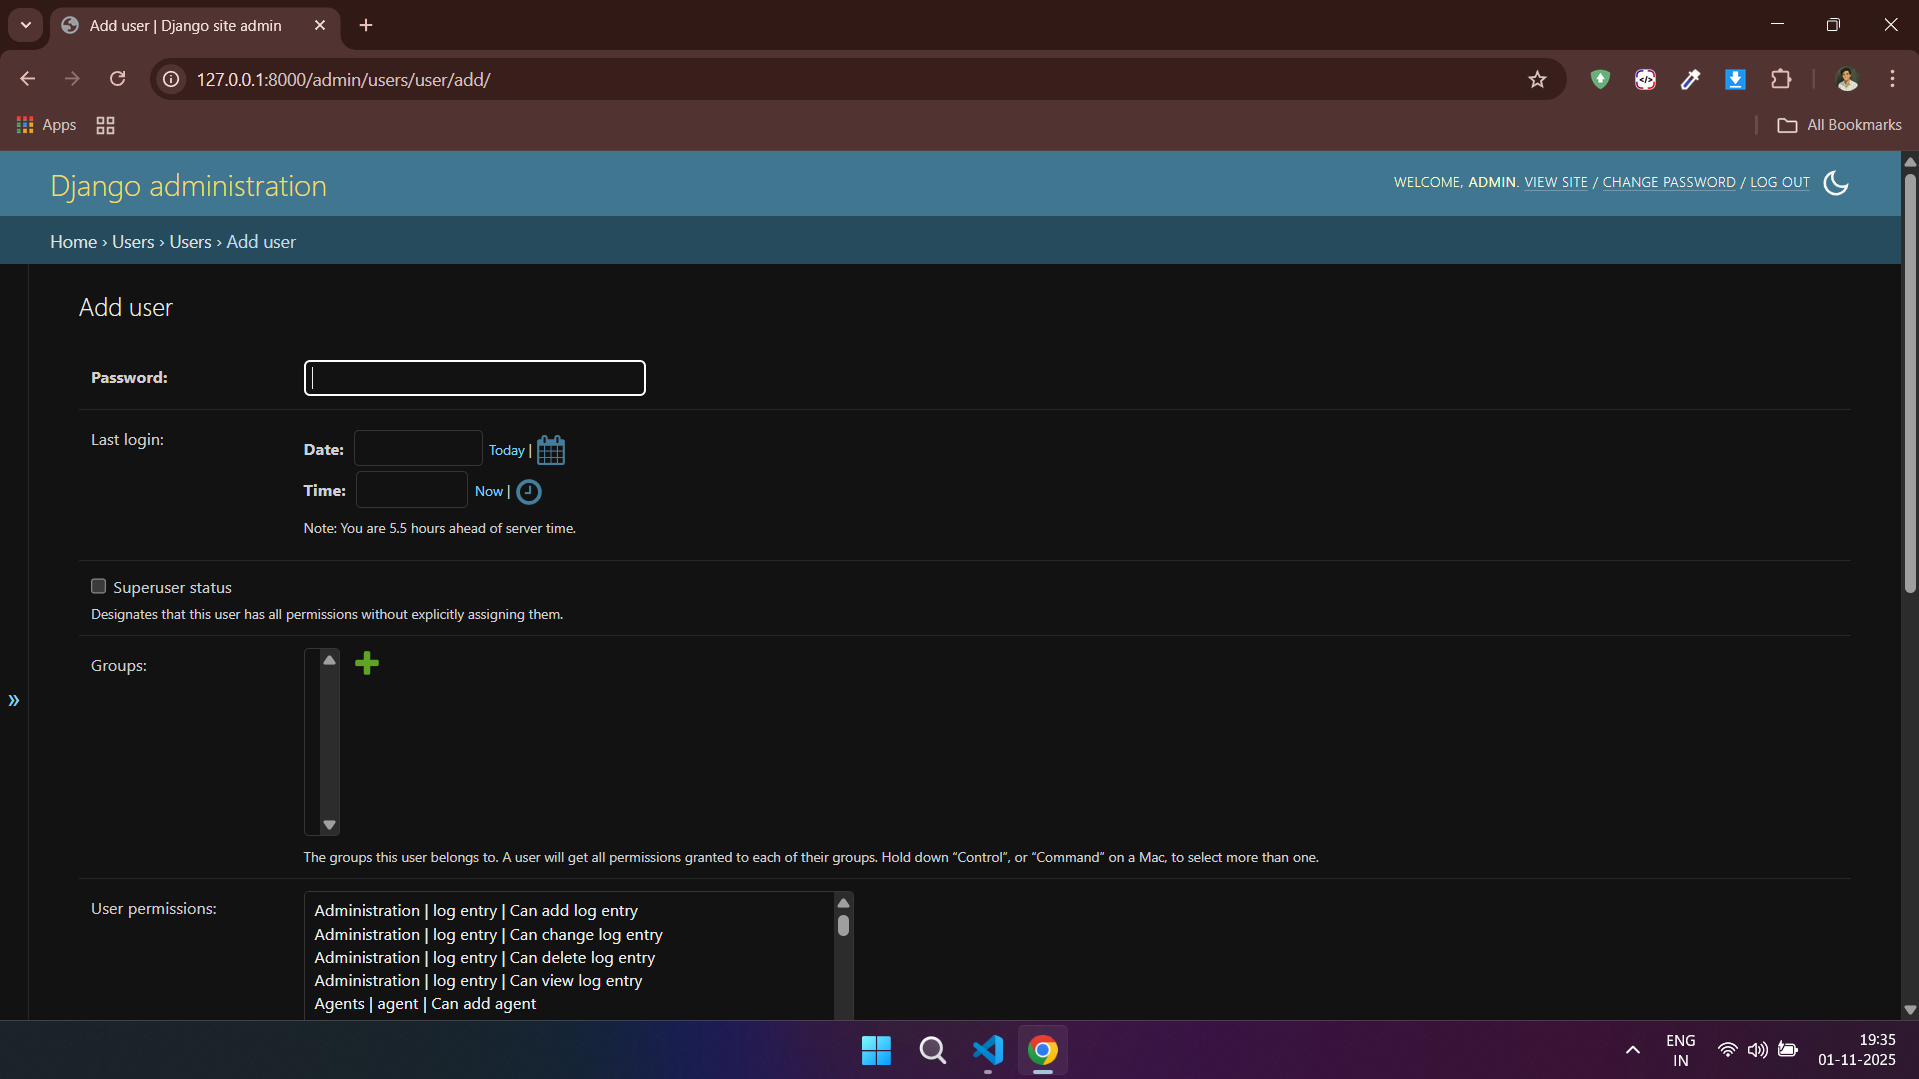
Task: Open a new browser tab
Action: point(366,25)
